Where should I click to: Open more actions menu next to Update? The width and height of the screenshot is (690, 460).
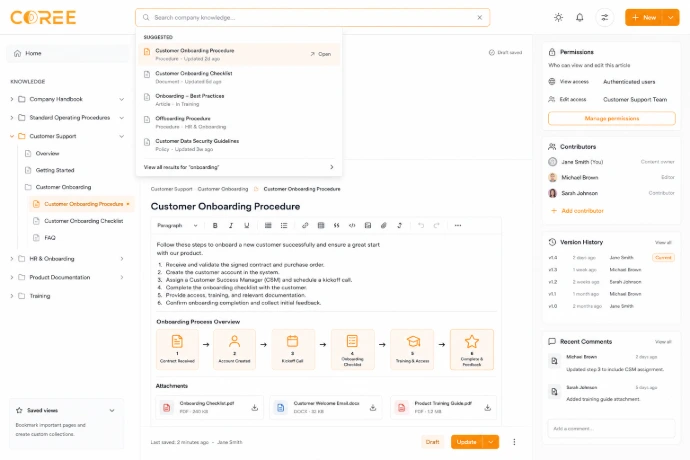tap(514, 442)
